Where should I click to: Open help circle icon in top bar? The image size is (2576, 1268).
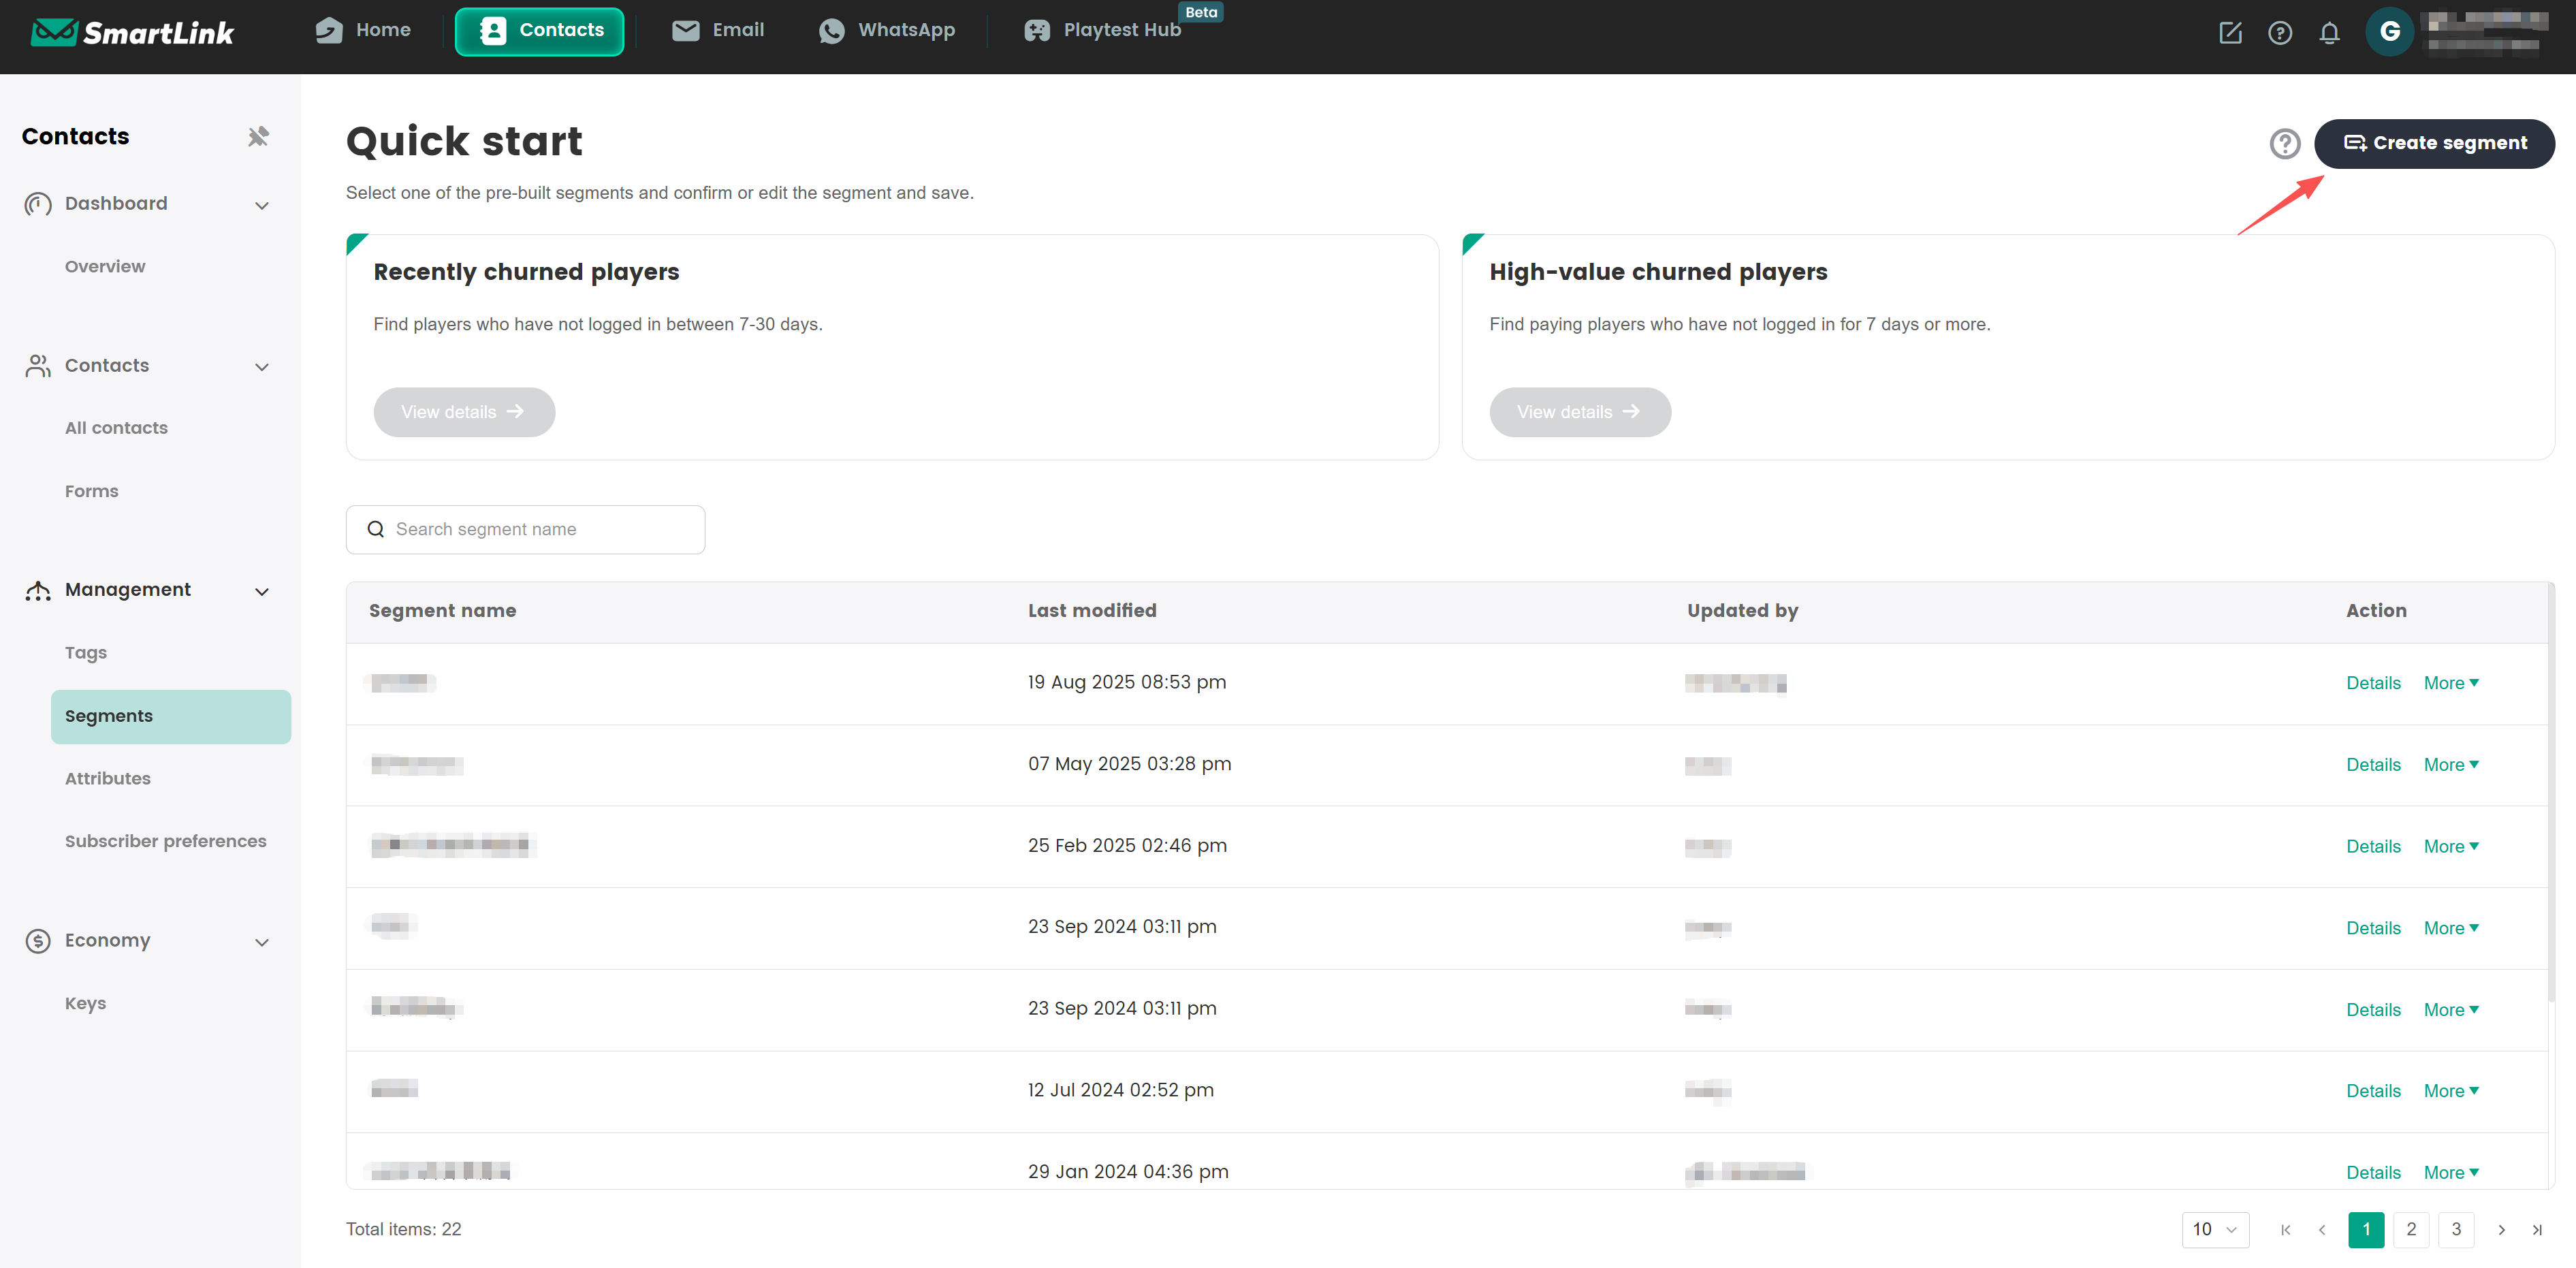coord(2279,33)
